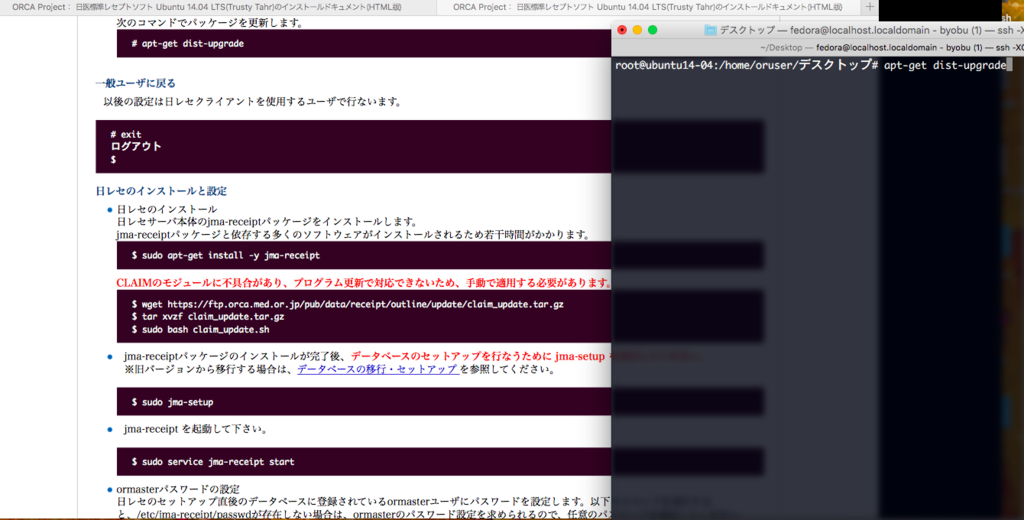1024x520 pixels.
Task: Click the bullet ormasterパスワードの設定
Action: (178, 489)
